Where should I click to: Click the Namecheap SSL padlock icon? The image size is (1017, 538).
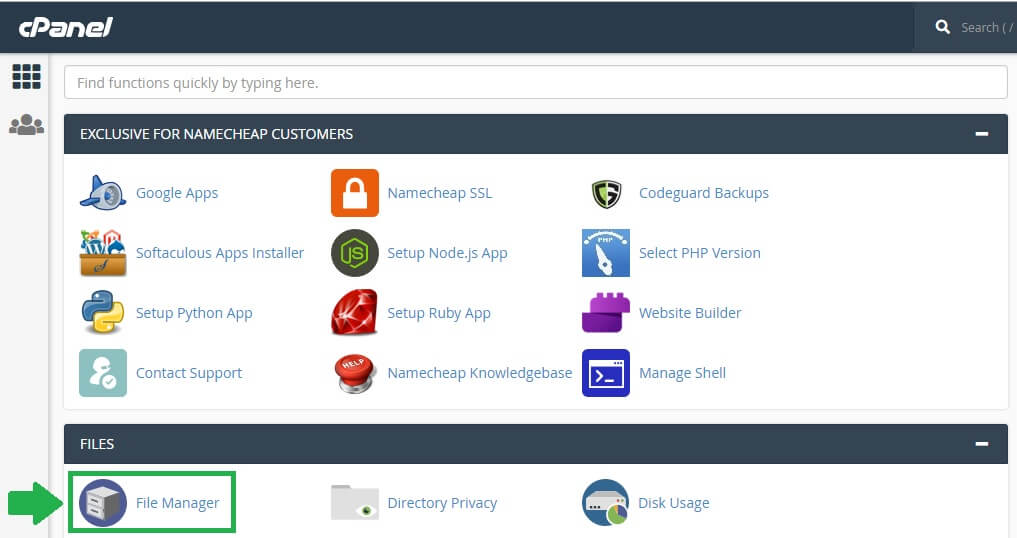pos(355,193)
